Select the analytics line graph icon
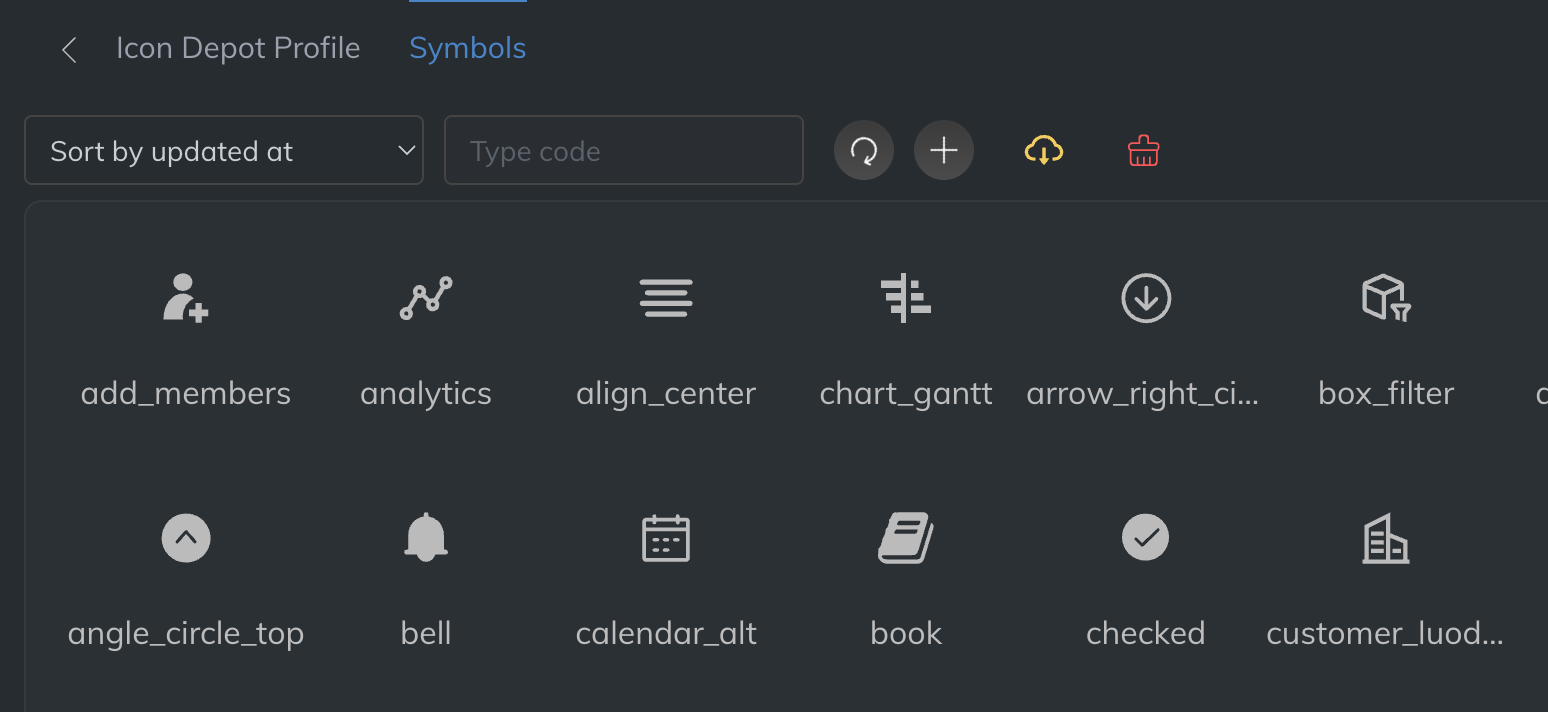 [426, 298]
